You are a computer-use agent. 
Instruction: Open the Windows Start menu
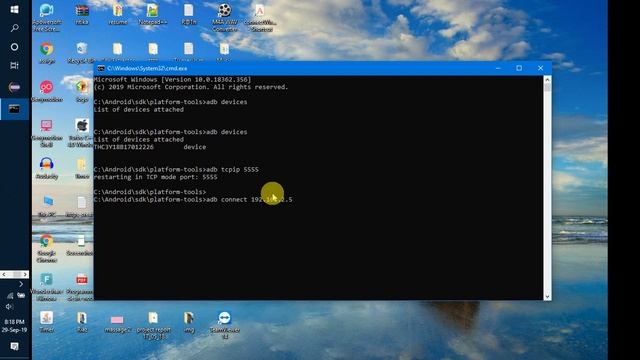tap(14, 9)
